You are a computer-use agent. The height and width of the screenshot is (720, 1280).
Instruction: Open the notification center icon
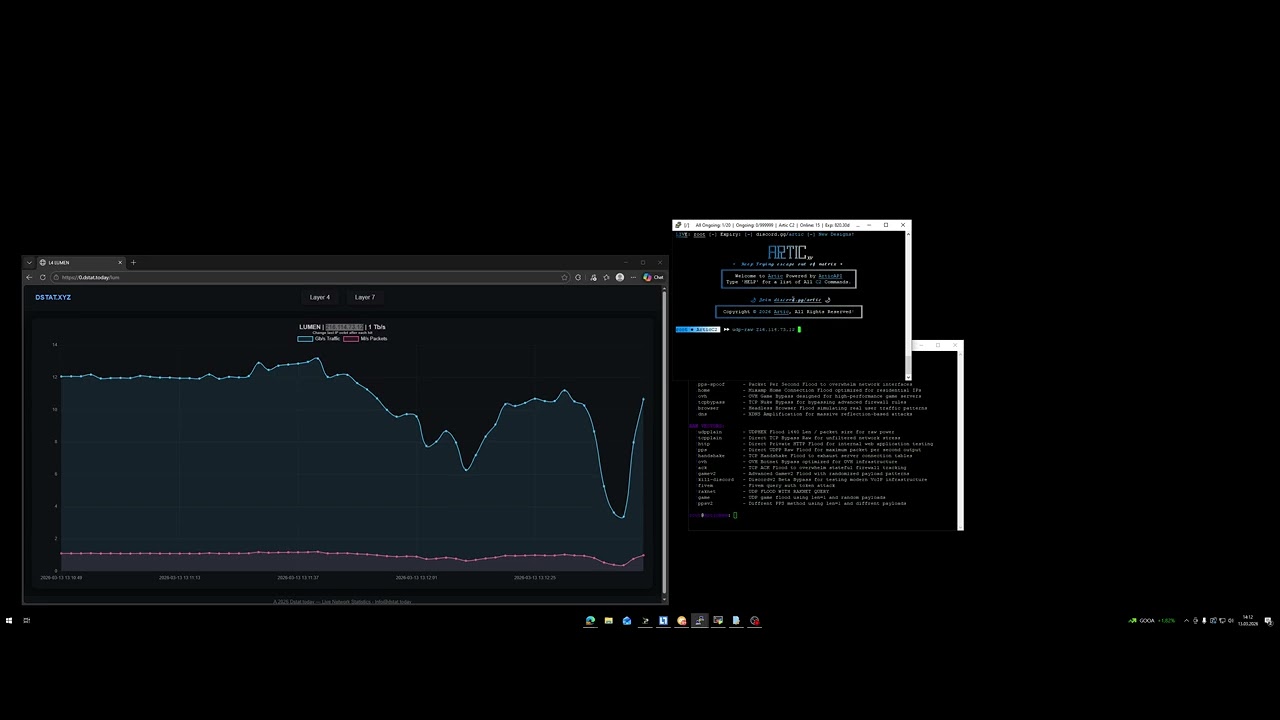point(1268,620)
